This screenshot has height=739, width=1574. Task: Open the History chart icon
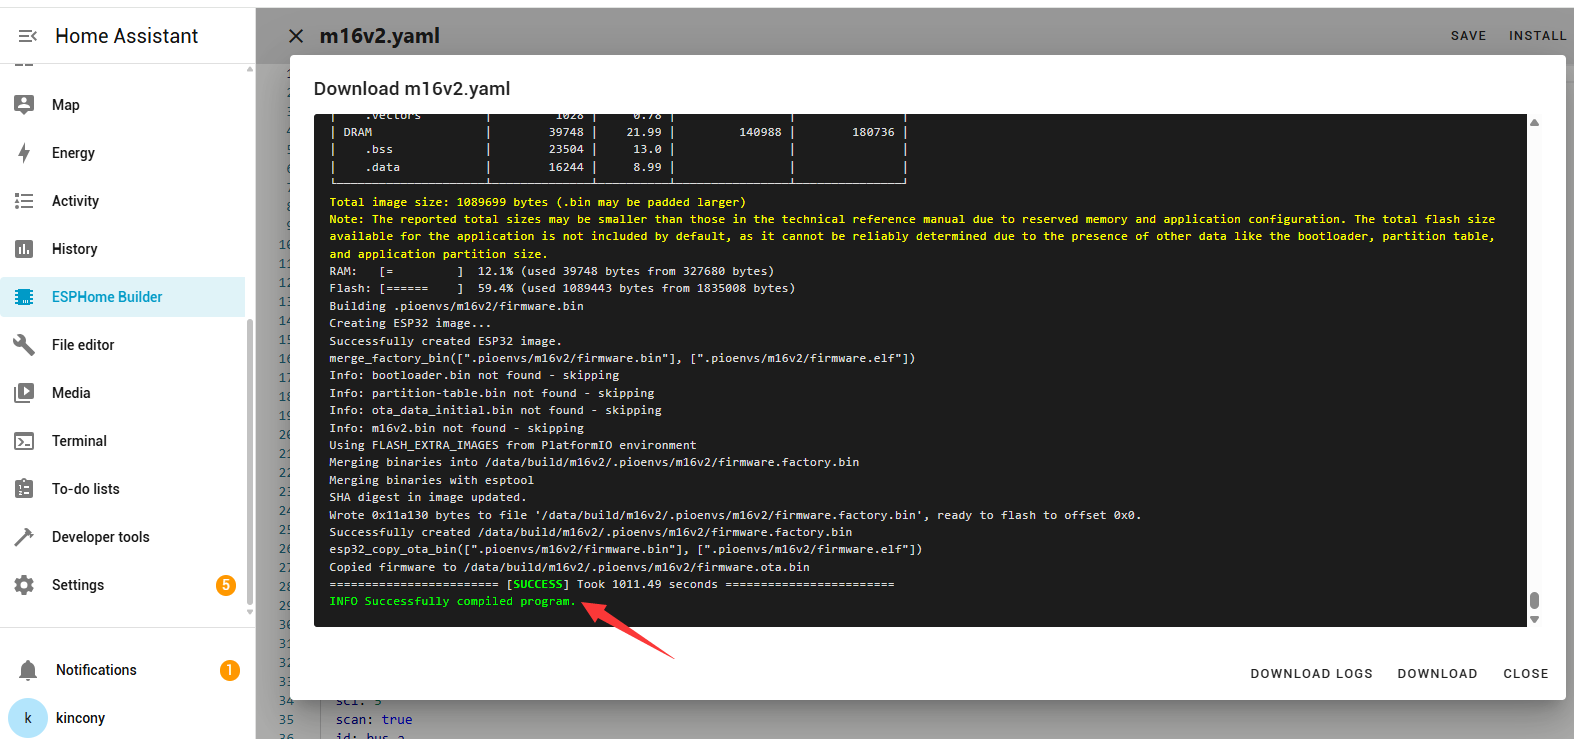(25, 249)
